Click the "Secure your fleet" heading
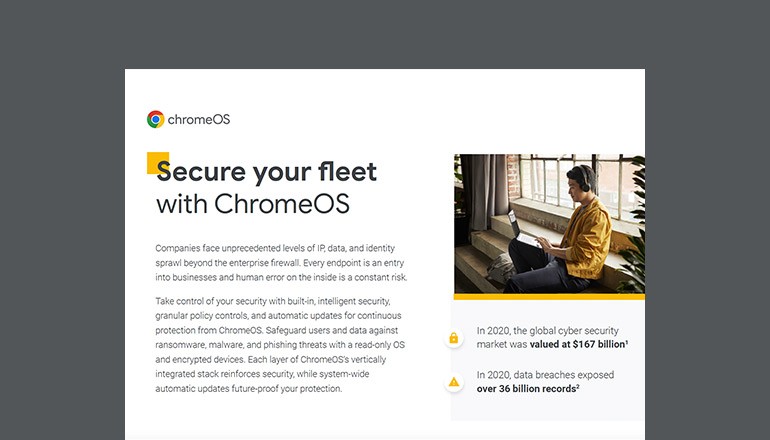The width and height of the screenshot is (770, 440). pos(267,172)
